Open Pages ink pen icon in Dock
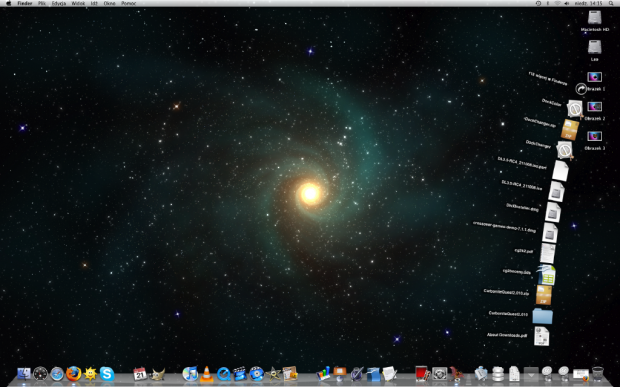The image size is (620, 387). (x=356, y=374)
